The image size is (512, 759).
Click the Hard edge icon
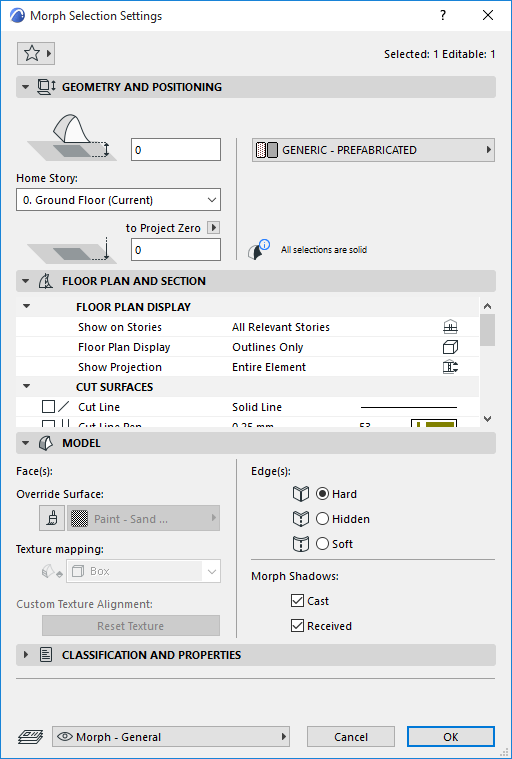(301, 494)
